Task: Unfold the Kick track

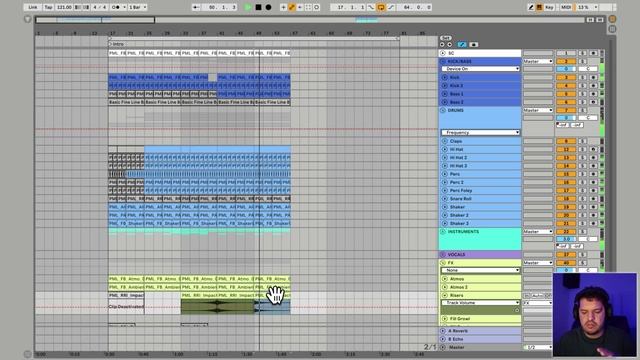Action: 445,77
